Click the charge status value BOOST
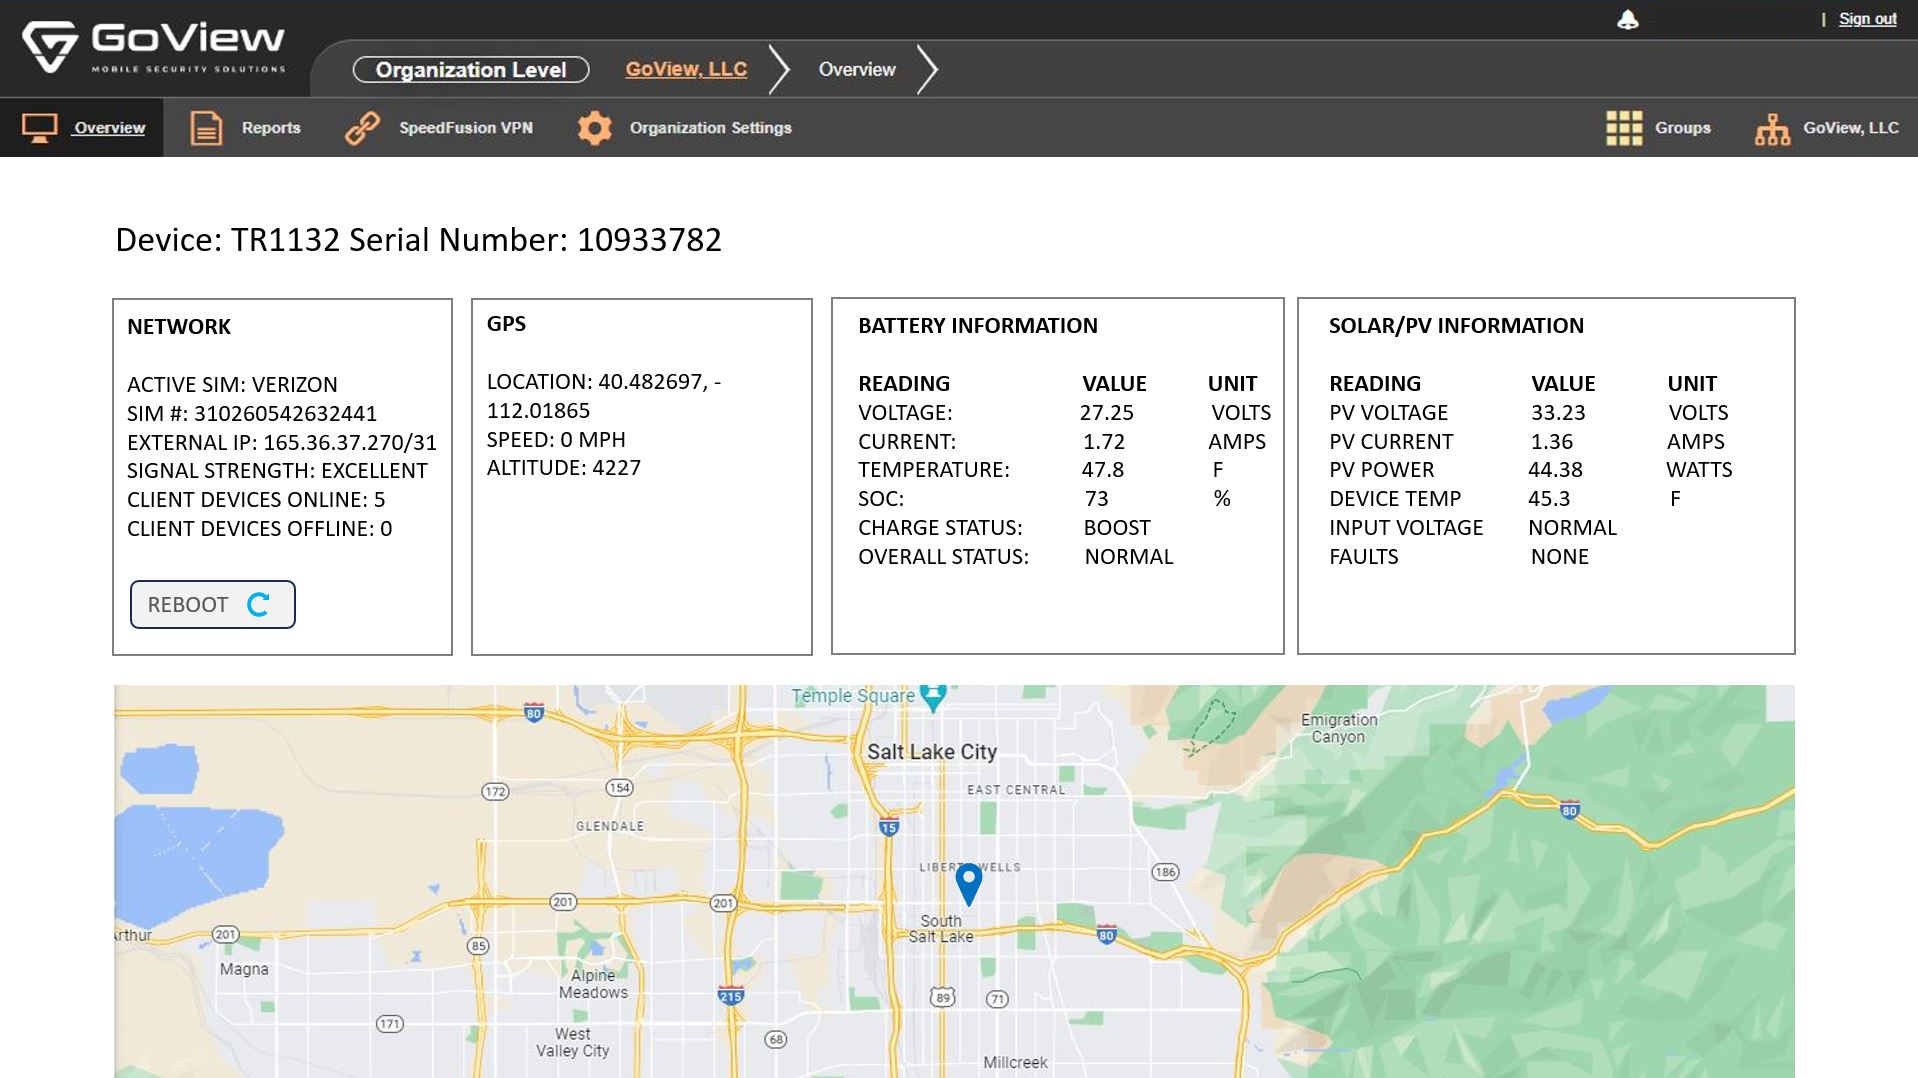1918x1078 pixels. (1117, 528)
